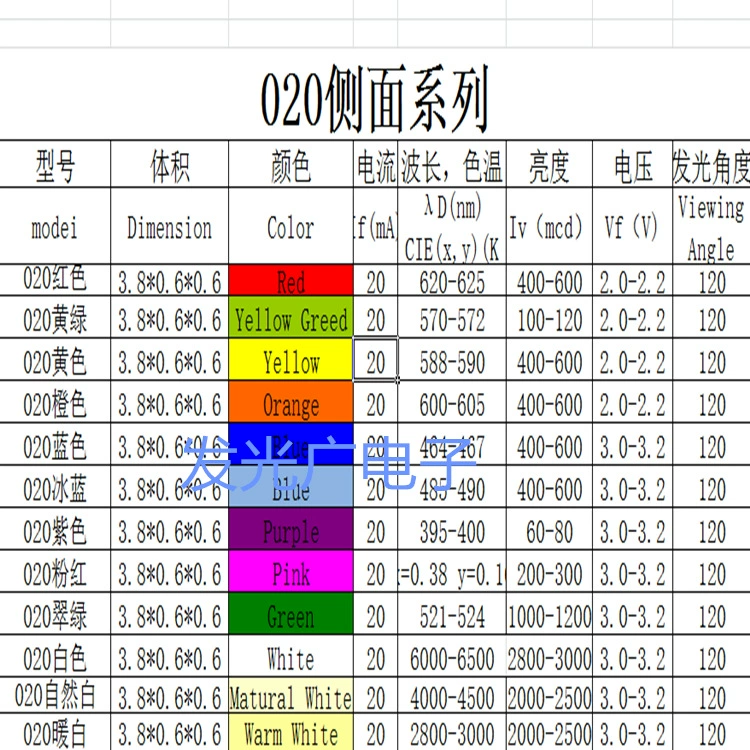The height and width of the screenshot is (750, 750).
Task: Click the Yellow color cell
Action: tap(291, 359)
